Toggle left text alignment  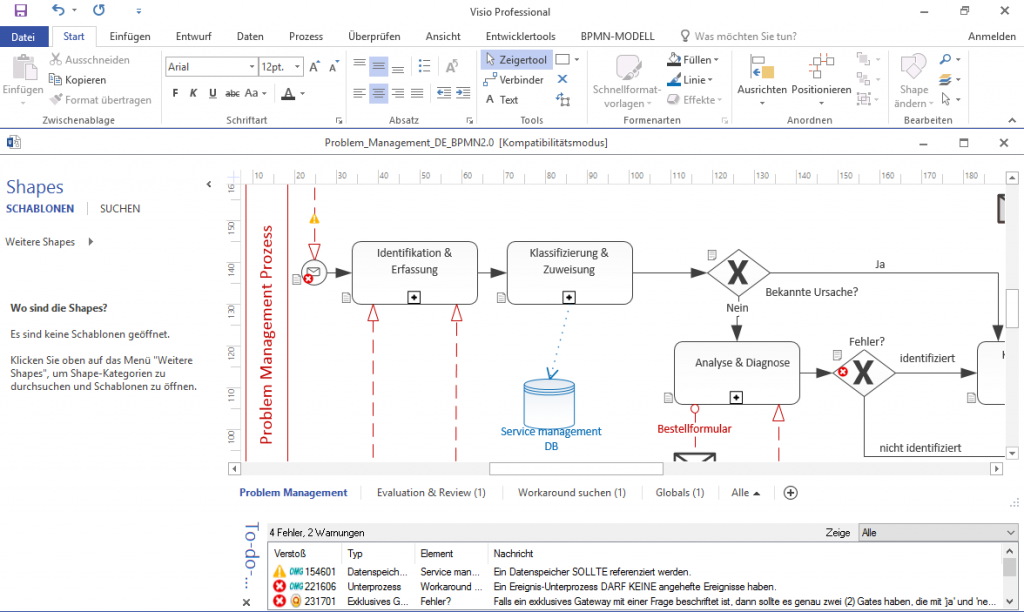tap(359, 93)
